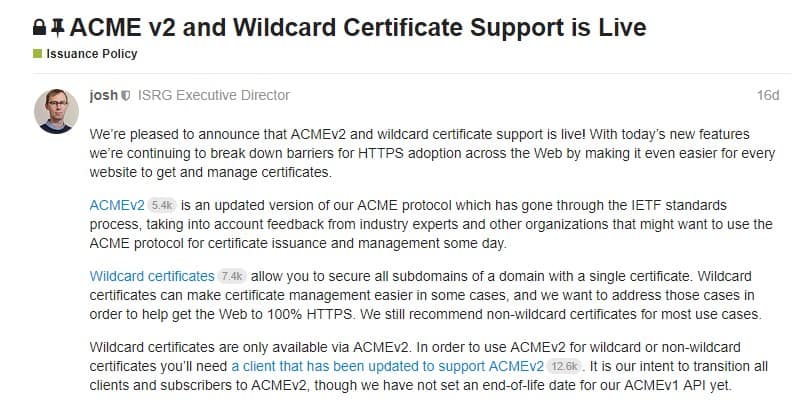The width and height of the screenshot is (810, 407).
Task: Click the moderator shield icon next to josh
Action: (125, 96)
